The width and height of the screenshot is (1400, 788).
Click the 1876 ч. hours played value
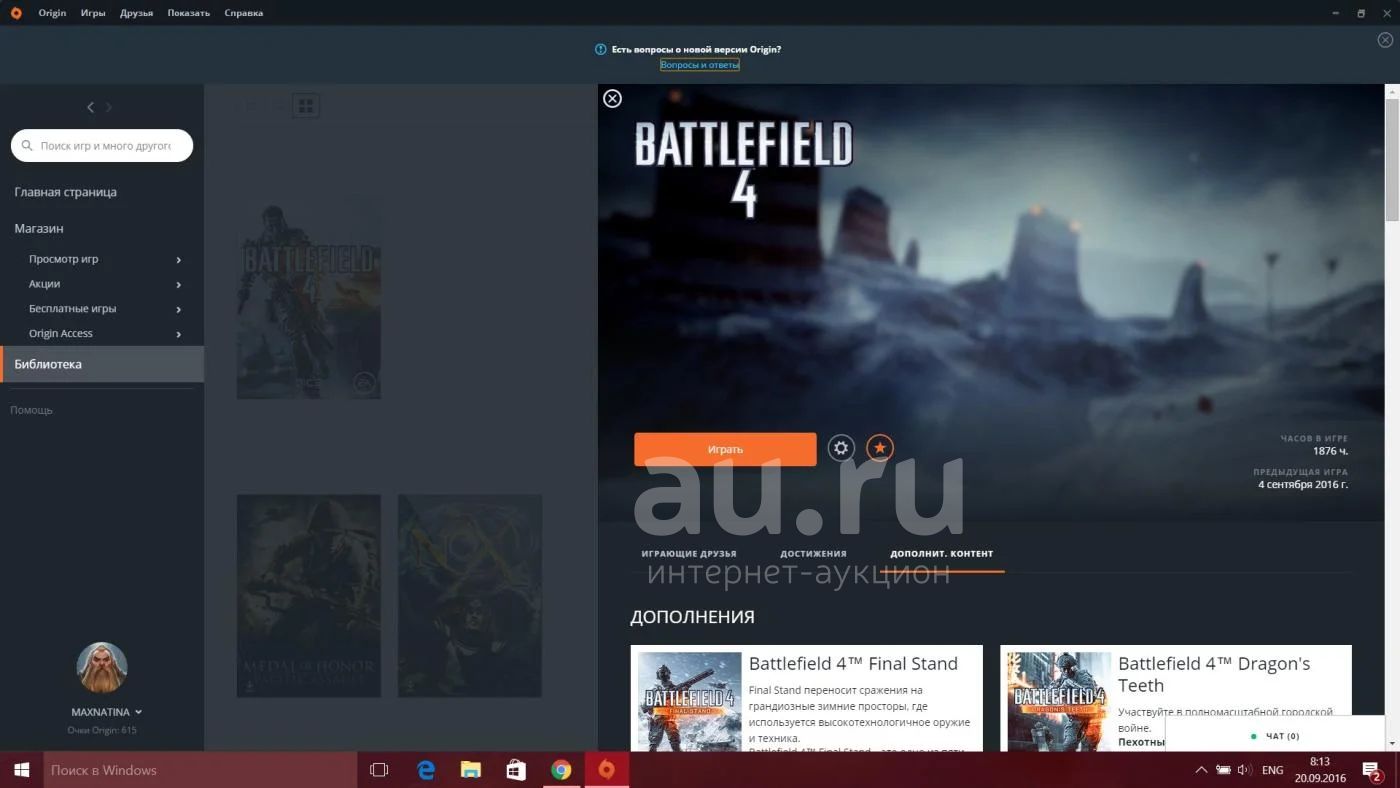1330,451
